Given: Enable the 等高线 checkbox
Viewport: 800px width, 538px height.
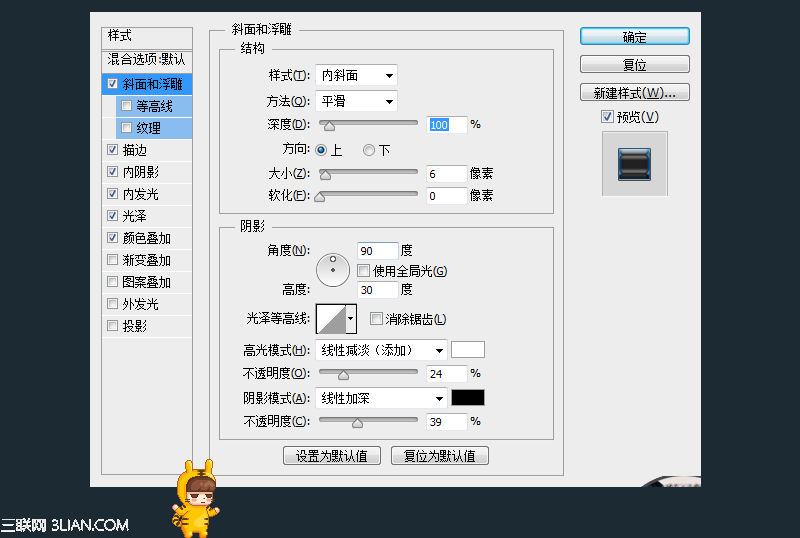Looking at the screenshot, I should point(127,106).
